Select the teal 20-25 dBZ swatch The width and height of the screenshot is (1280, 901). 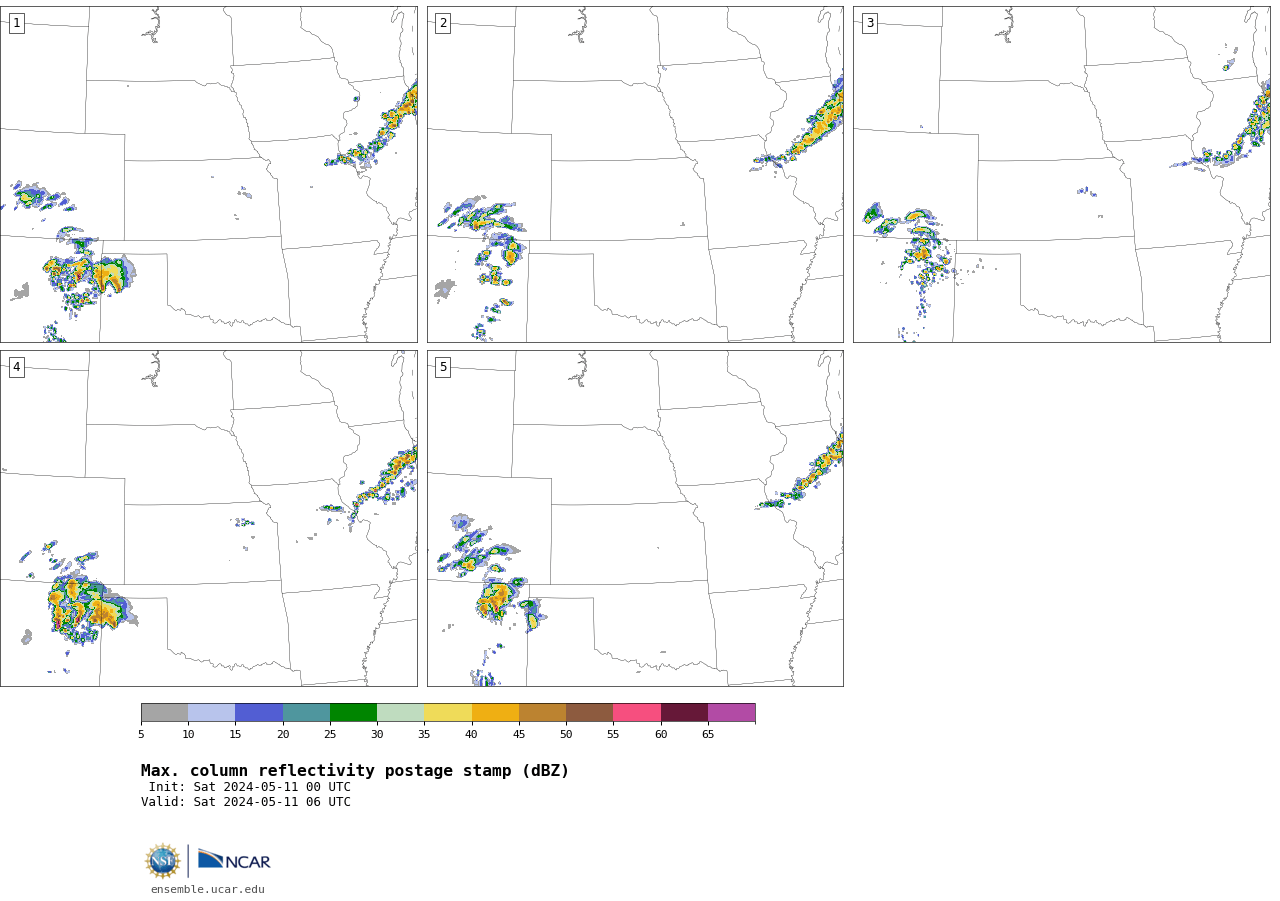306,713
